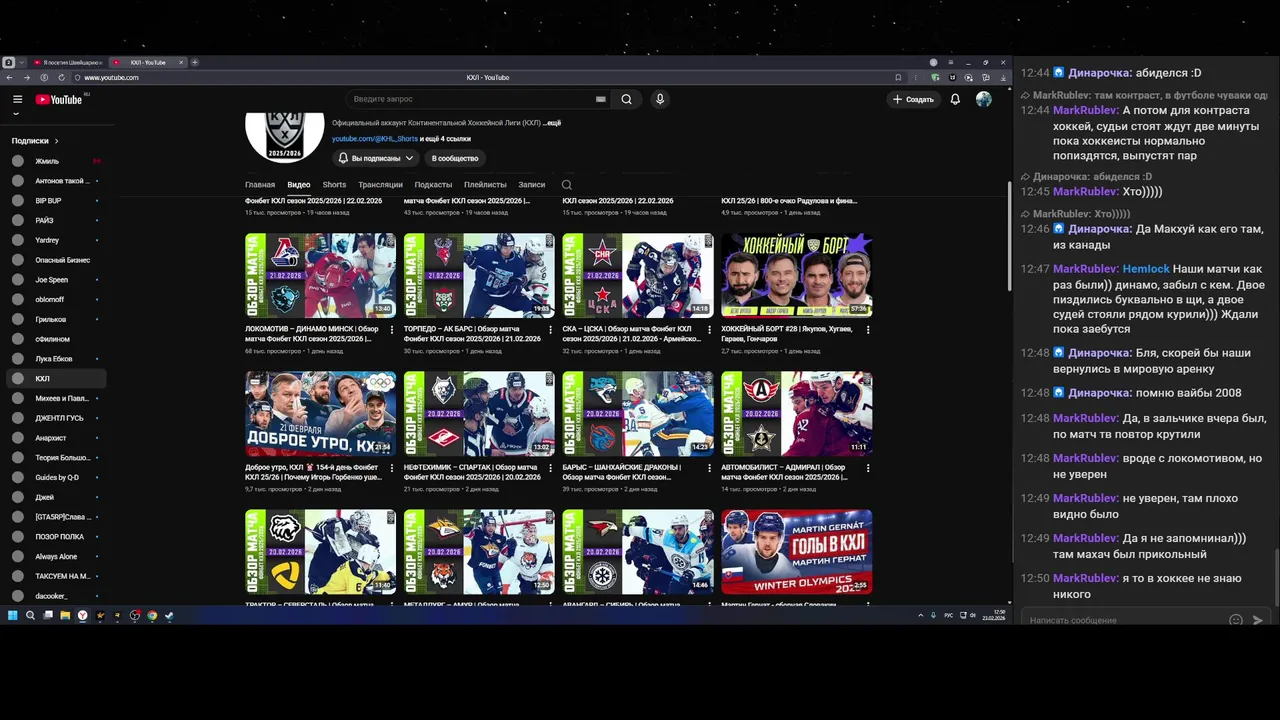Viewport: 1280px width, 720px height.
Task: Open the on-screen keyboard in search box
Action: tap(600, 99)
